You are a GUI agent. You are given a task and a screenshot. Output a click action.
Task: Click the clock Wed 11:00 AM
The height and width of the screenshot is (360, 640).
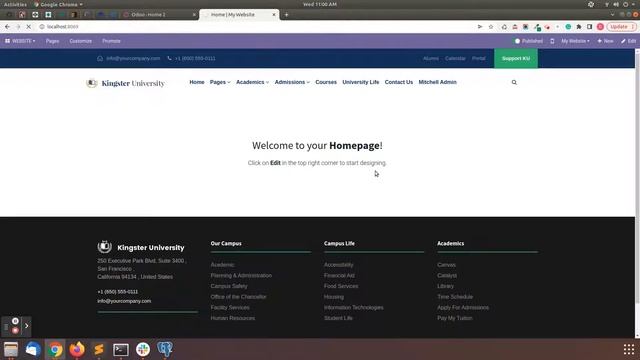point(320,4)
